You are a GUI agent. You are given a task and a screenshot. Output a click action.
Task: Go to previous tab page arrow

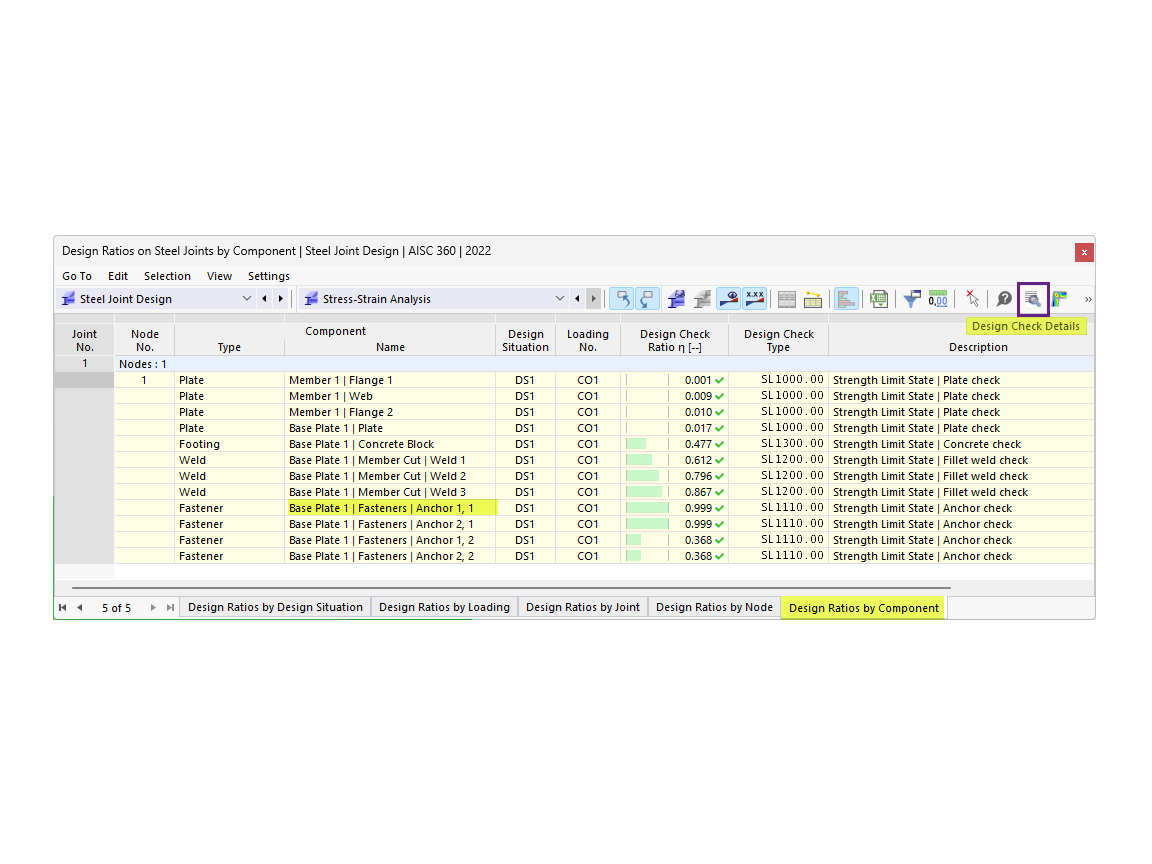[x=79, y=608]
